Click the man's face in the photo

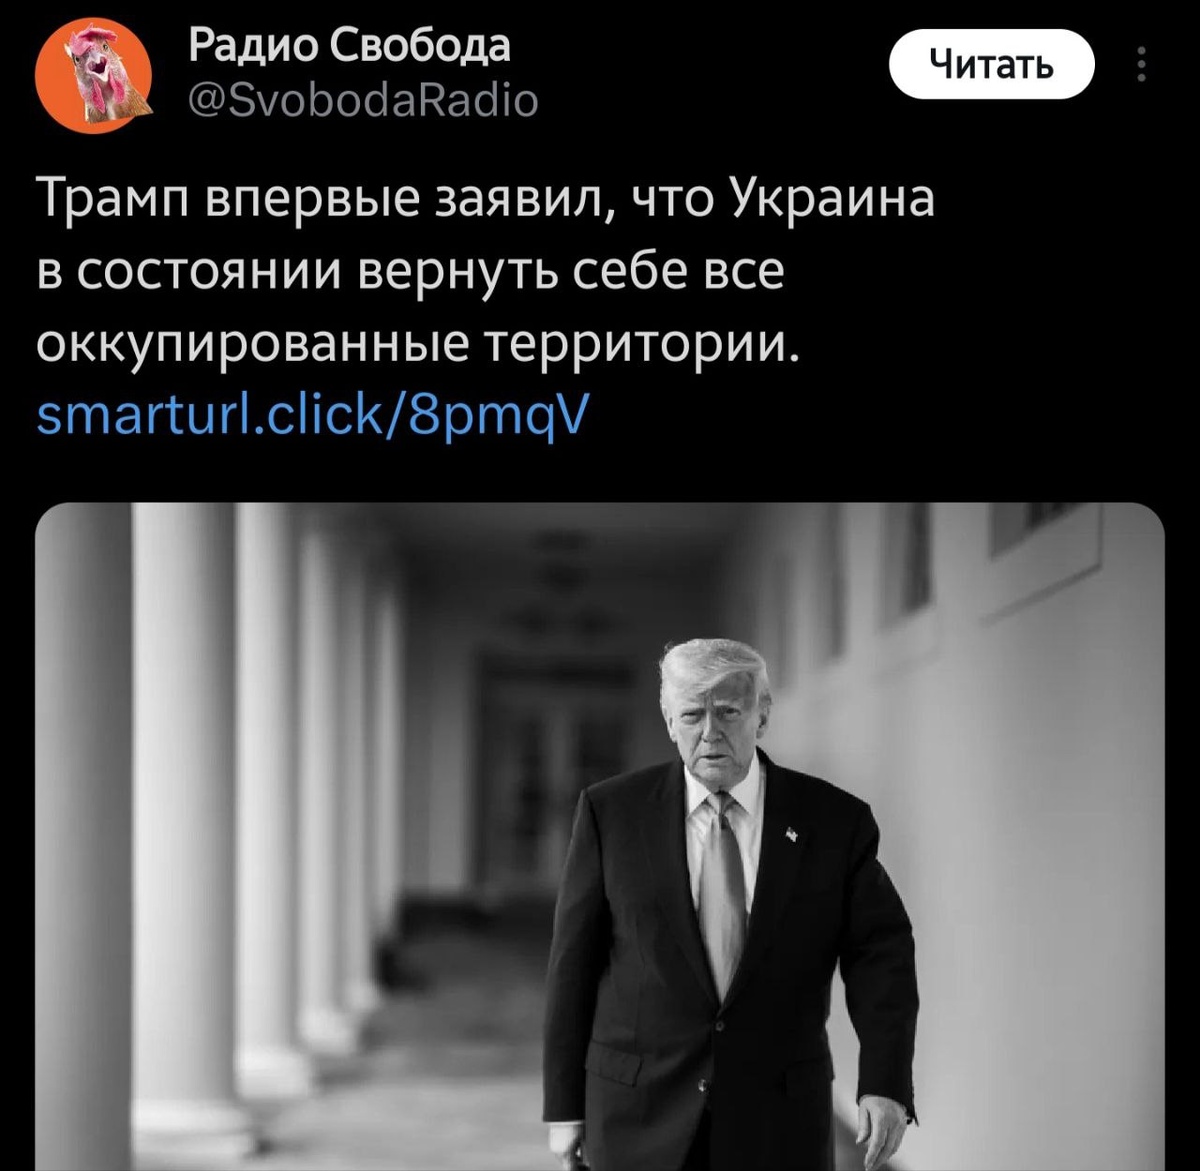point(718,732)
